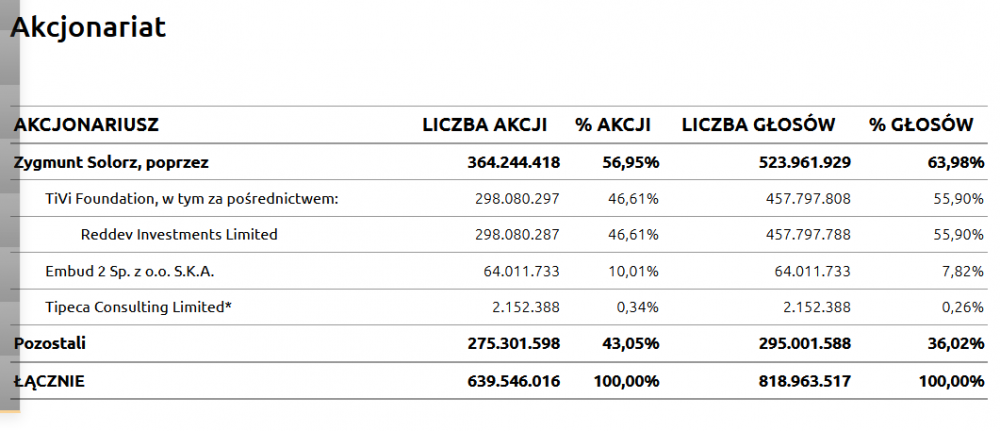1000x431 pixels.
Task: Click share count 364.244.418 cell
Action: [513, 162]
